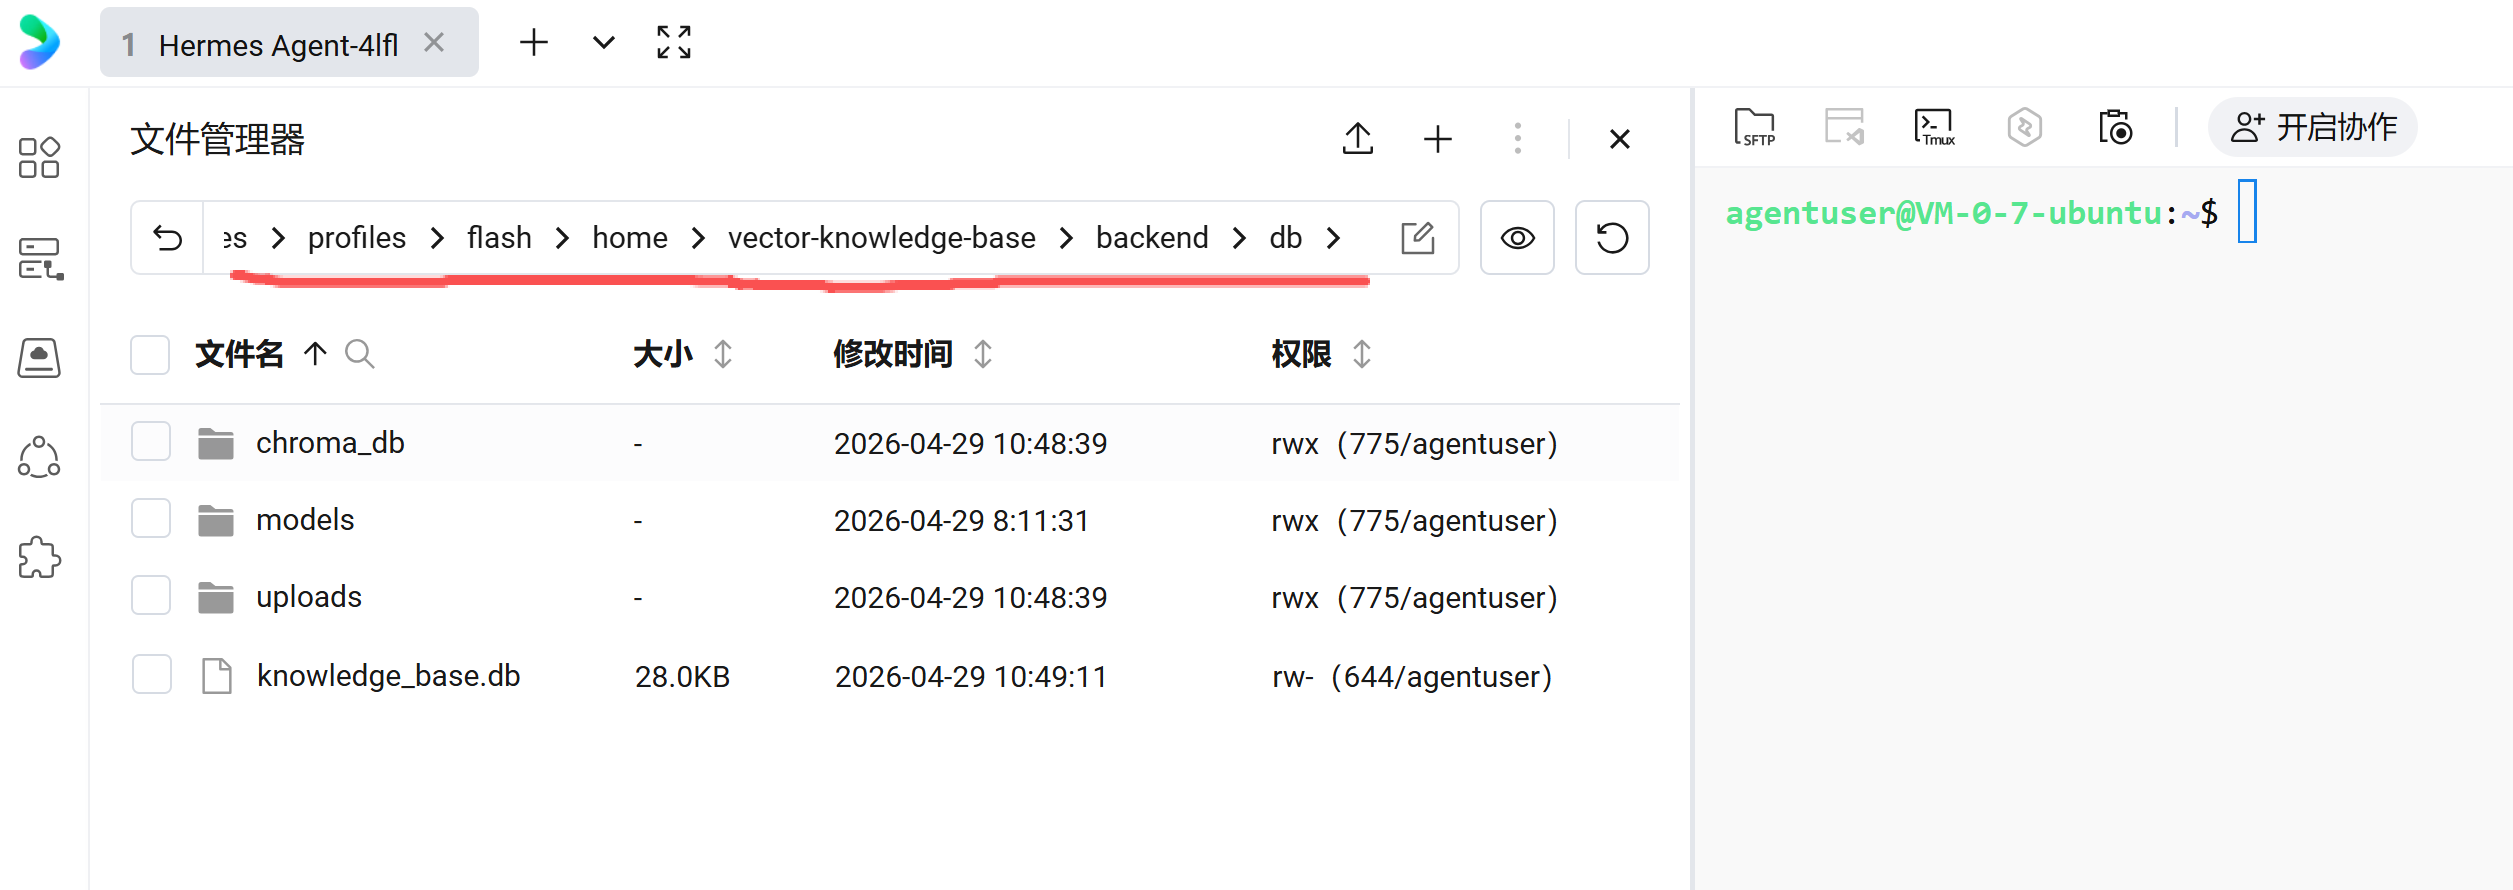Add a new session tab with plus

pyautogui.click(x=534, y=43)
